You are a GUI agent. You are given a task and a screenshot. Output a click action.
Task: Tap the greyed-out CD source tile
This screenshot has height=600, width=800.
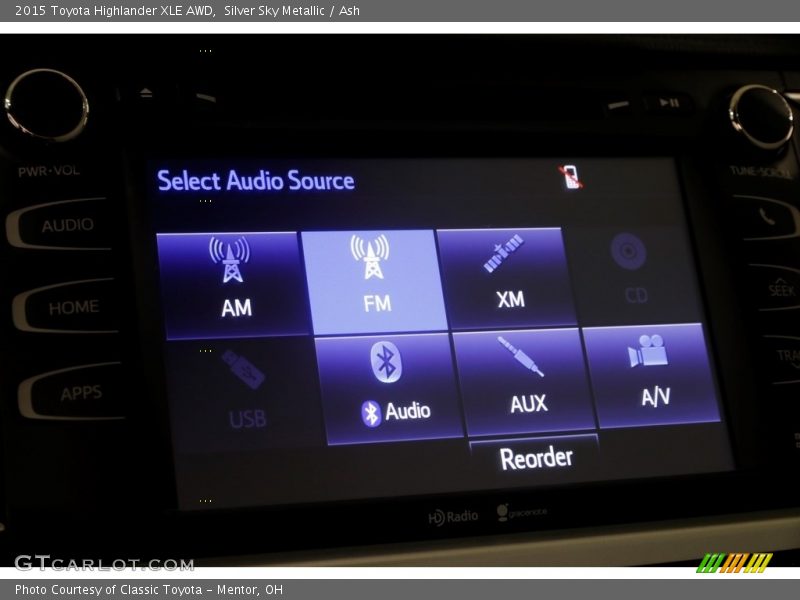632,274
